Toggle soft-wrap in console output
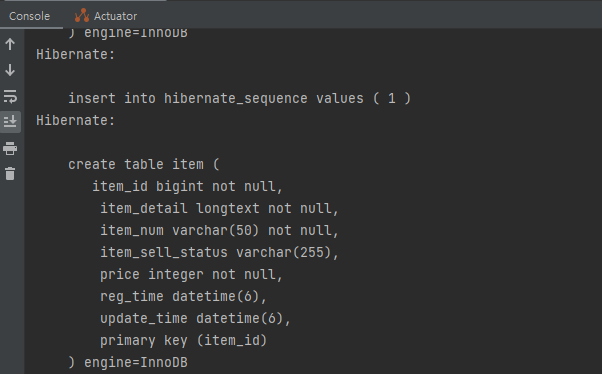This screenshot has width=602, height=374. (x=10, y=96)
